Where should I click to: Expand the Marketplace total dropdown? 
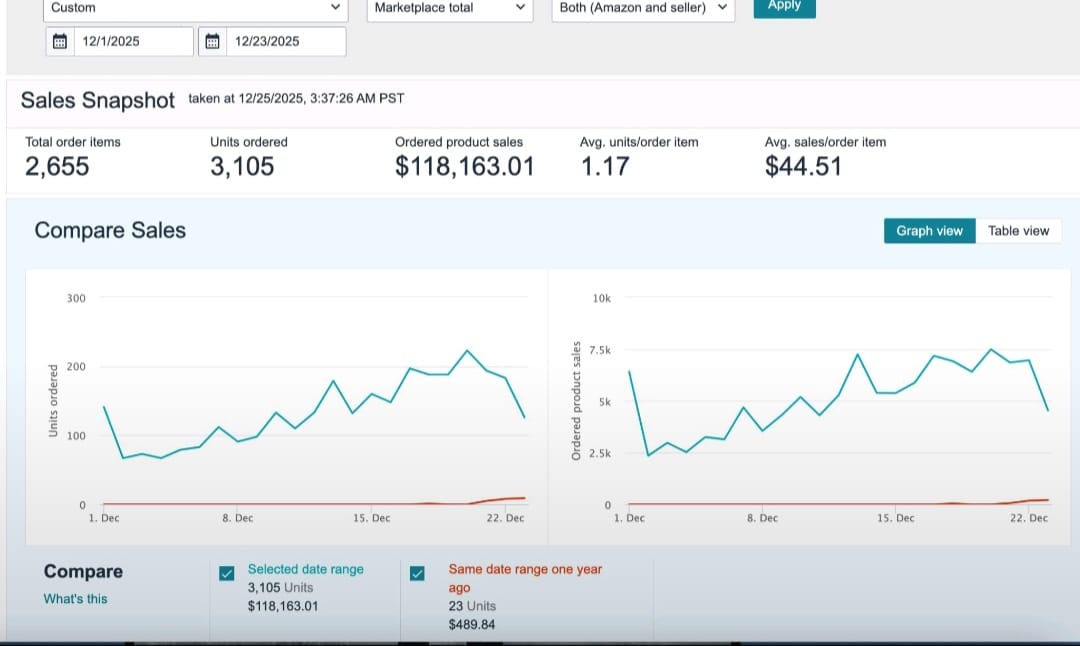[x=450, y=8]
